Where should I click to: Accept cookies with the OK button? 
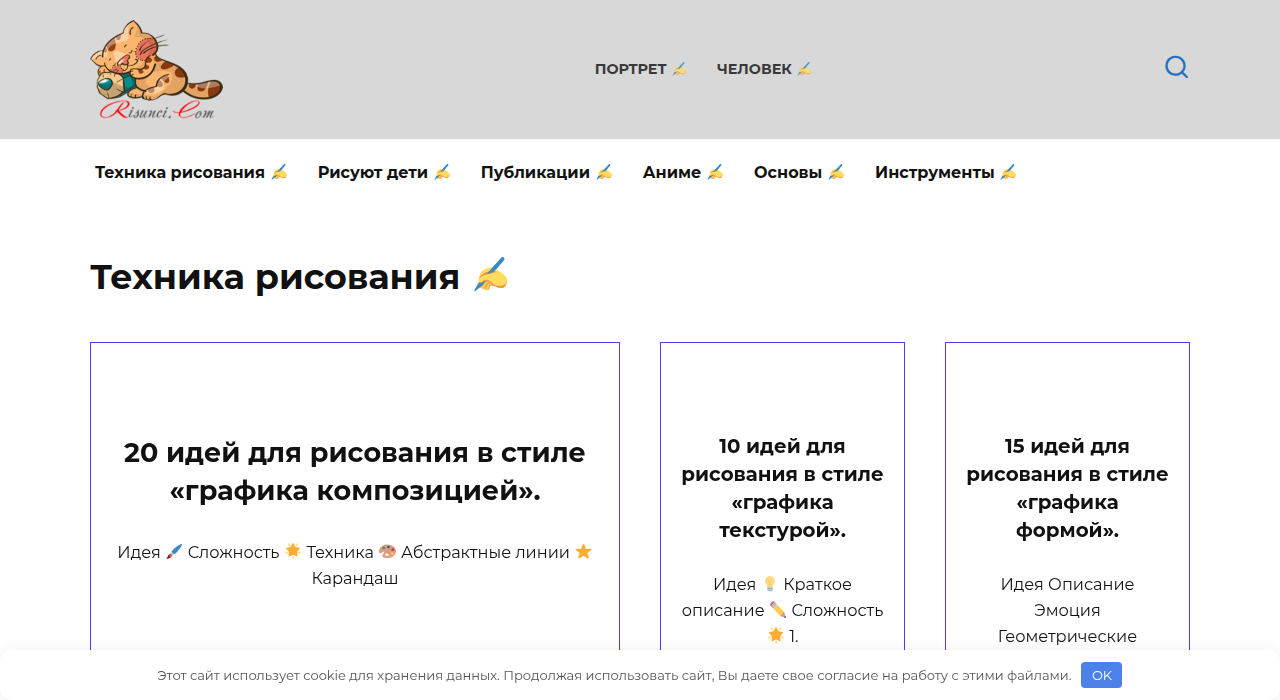[1101, 675]
